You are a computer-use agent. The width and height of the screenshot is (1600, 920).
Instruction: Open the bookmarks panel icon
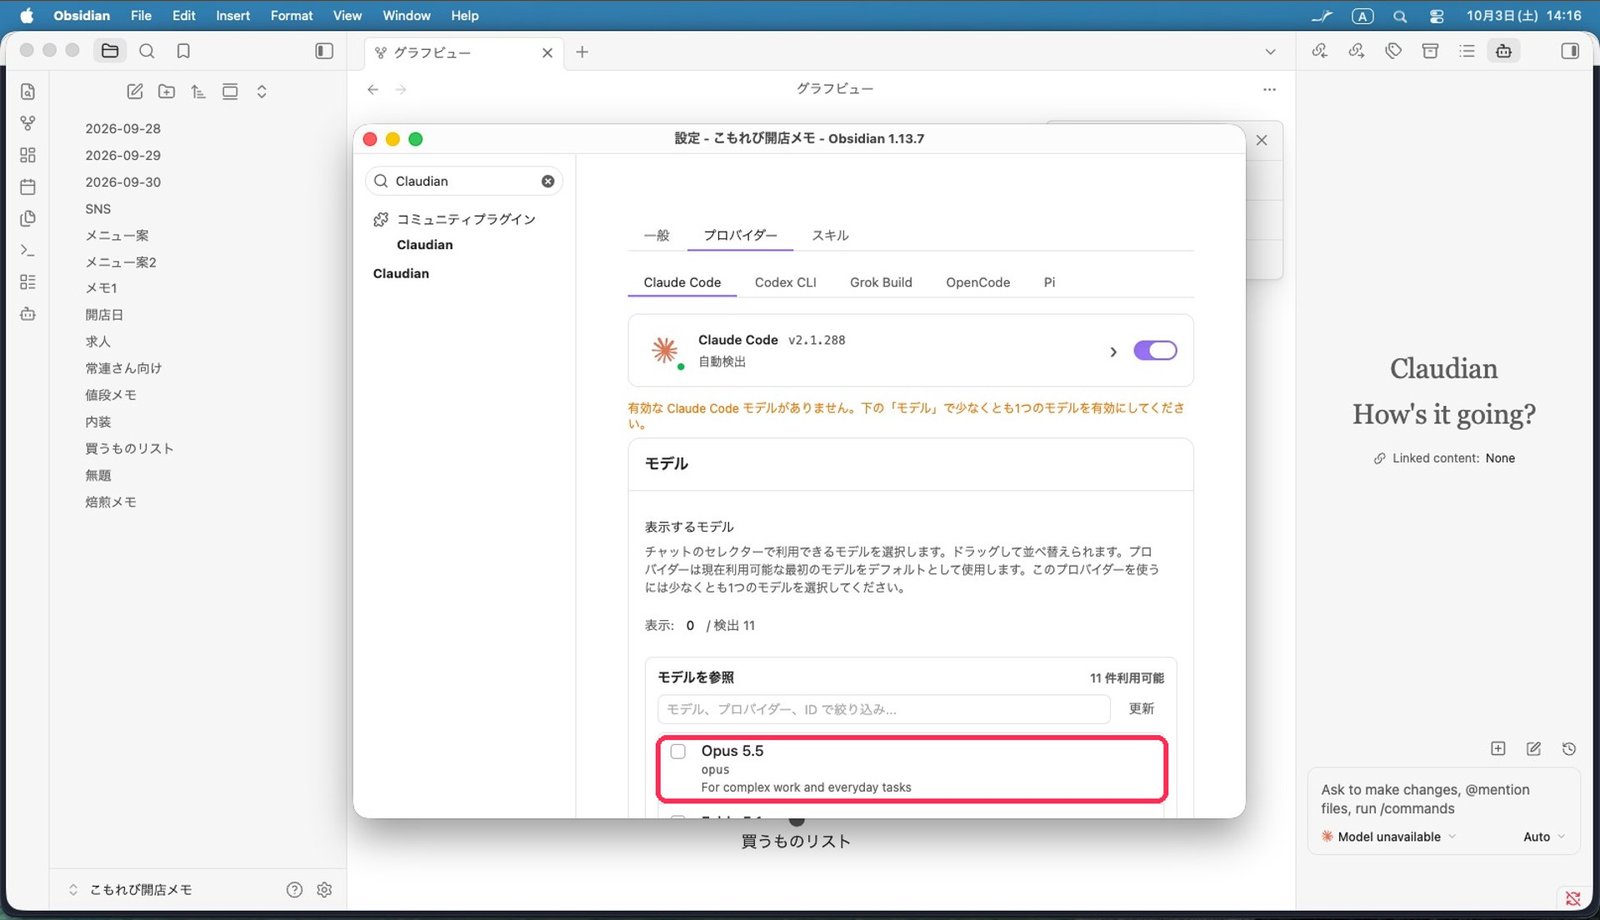[x=183, y=51]
